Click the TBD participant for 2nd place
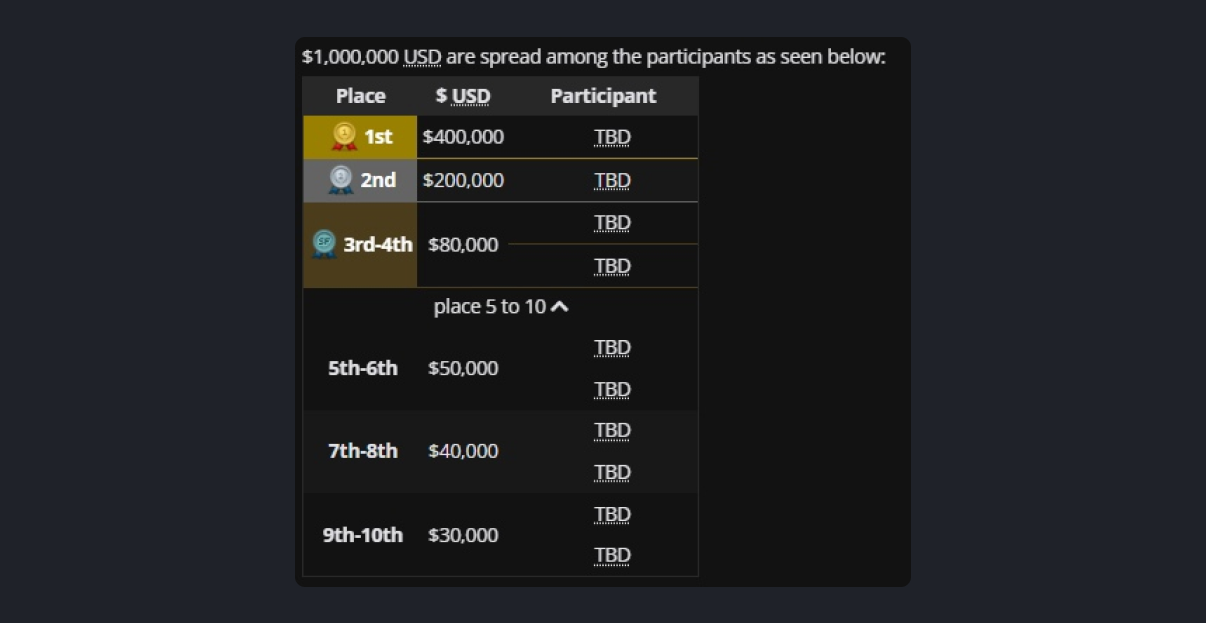This screenshot has width=1206, height=623. pos(612,181)
